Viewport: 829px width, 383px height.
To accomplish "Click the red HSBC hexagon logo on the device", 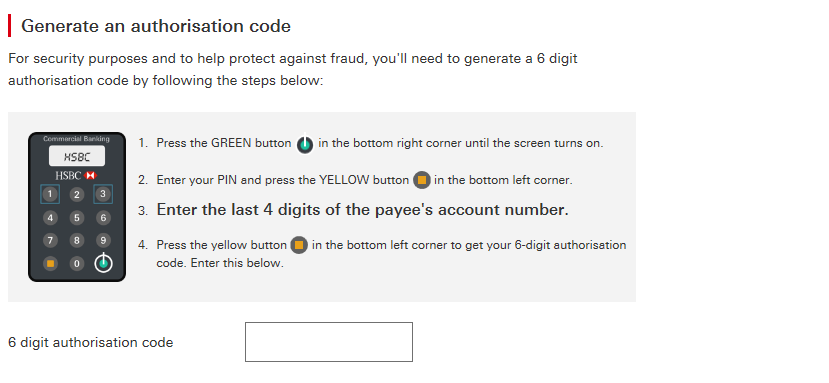I will tap(90, 175).
